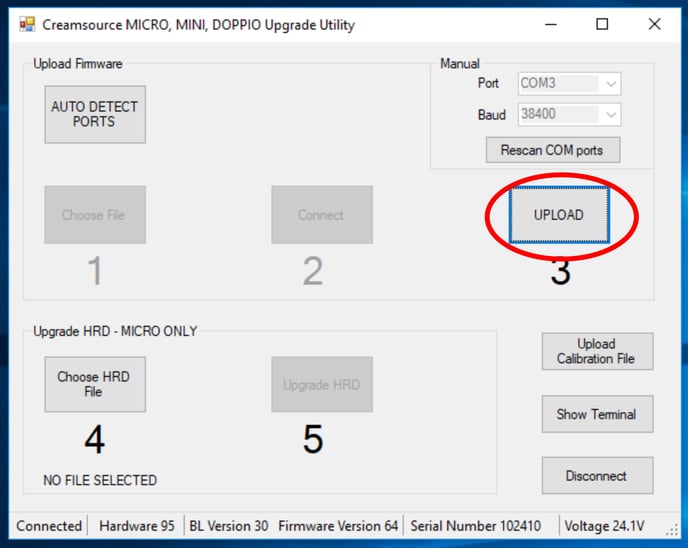Click Hardware 95 in status bar
This screenshot has width=688, height=548.
click(x=137, y=526)
